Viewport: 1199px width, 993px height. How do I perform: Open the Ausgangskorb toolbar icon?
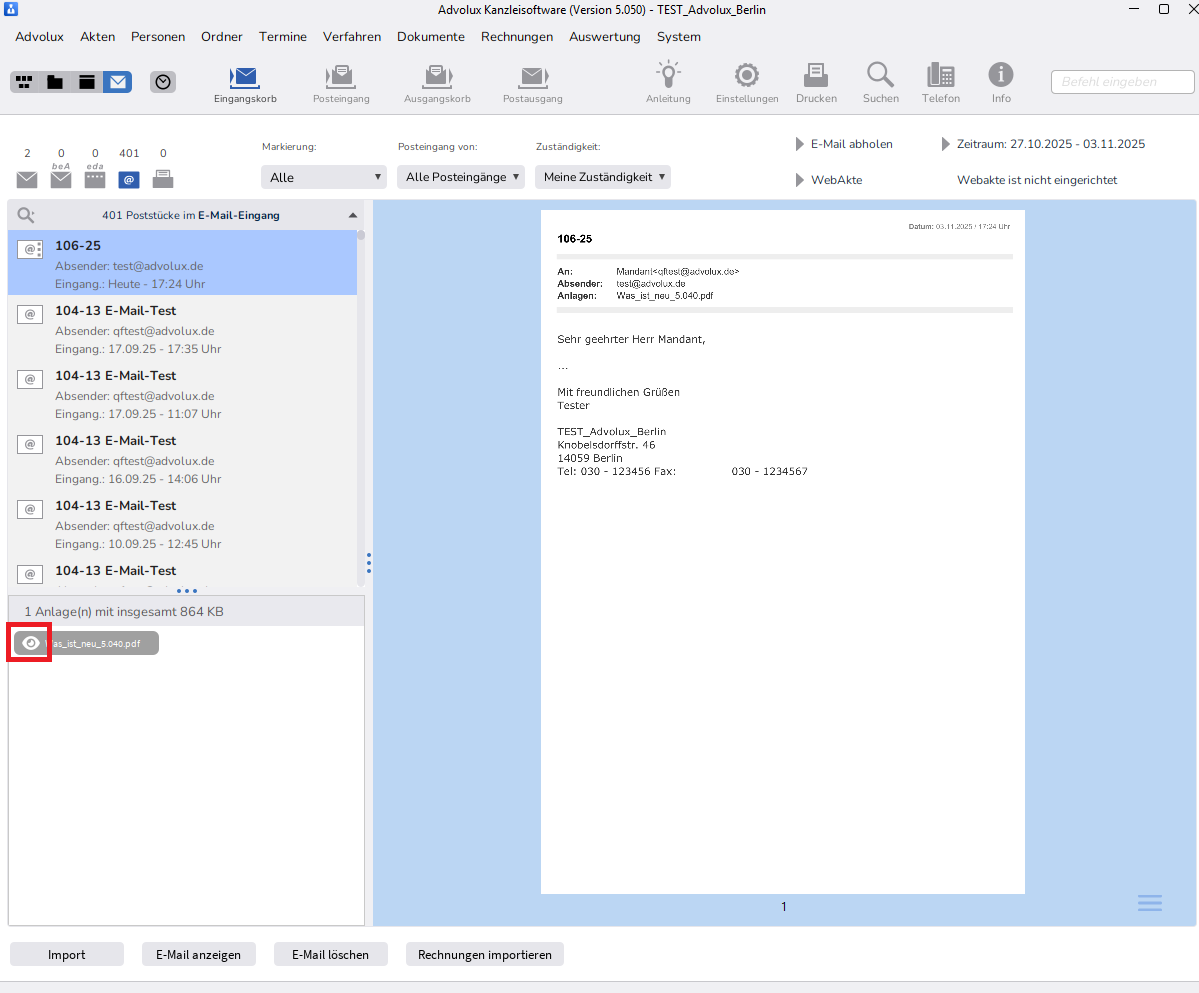tap(437, 76)
